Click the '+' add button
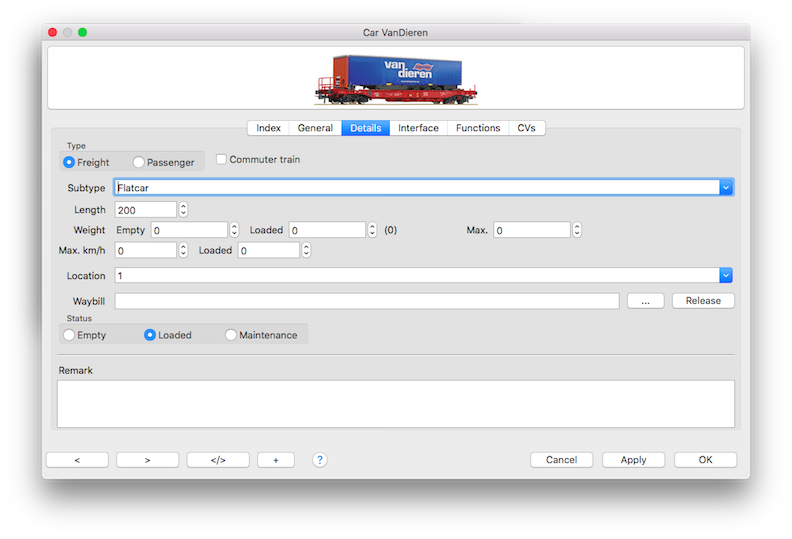 [276, 460]
